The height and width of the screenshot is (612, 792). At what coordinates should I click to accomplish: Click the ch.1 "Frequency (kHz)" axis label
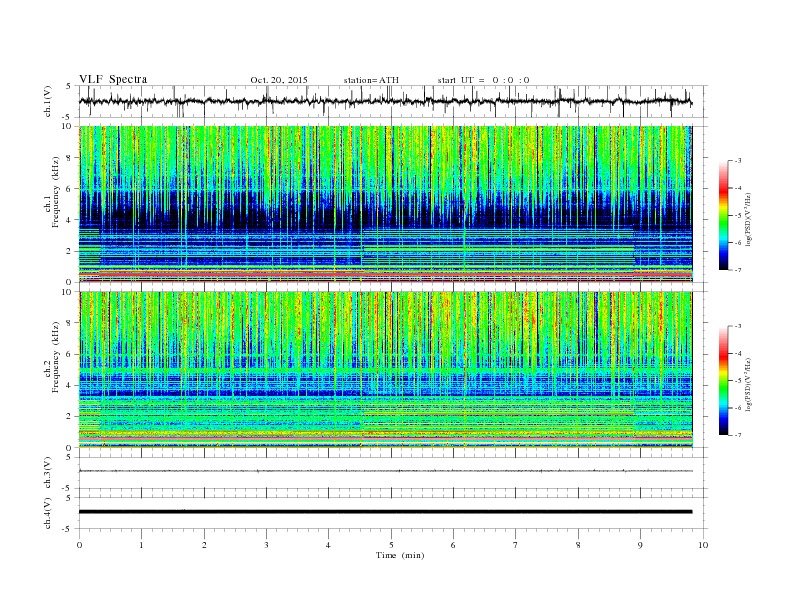(56, 192)
